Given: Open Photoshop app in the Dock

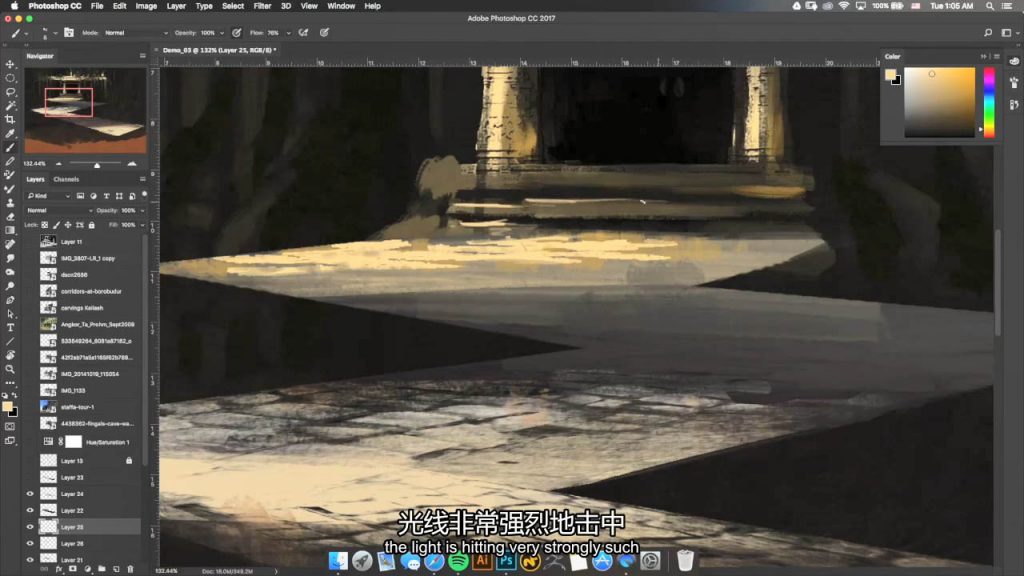Looking at the screenshot, I should (505, 561).
